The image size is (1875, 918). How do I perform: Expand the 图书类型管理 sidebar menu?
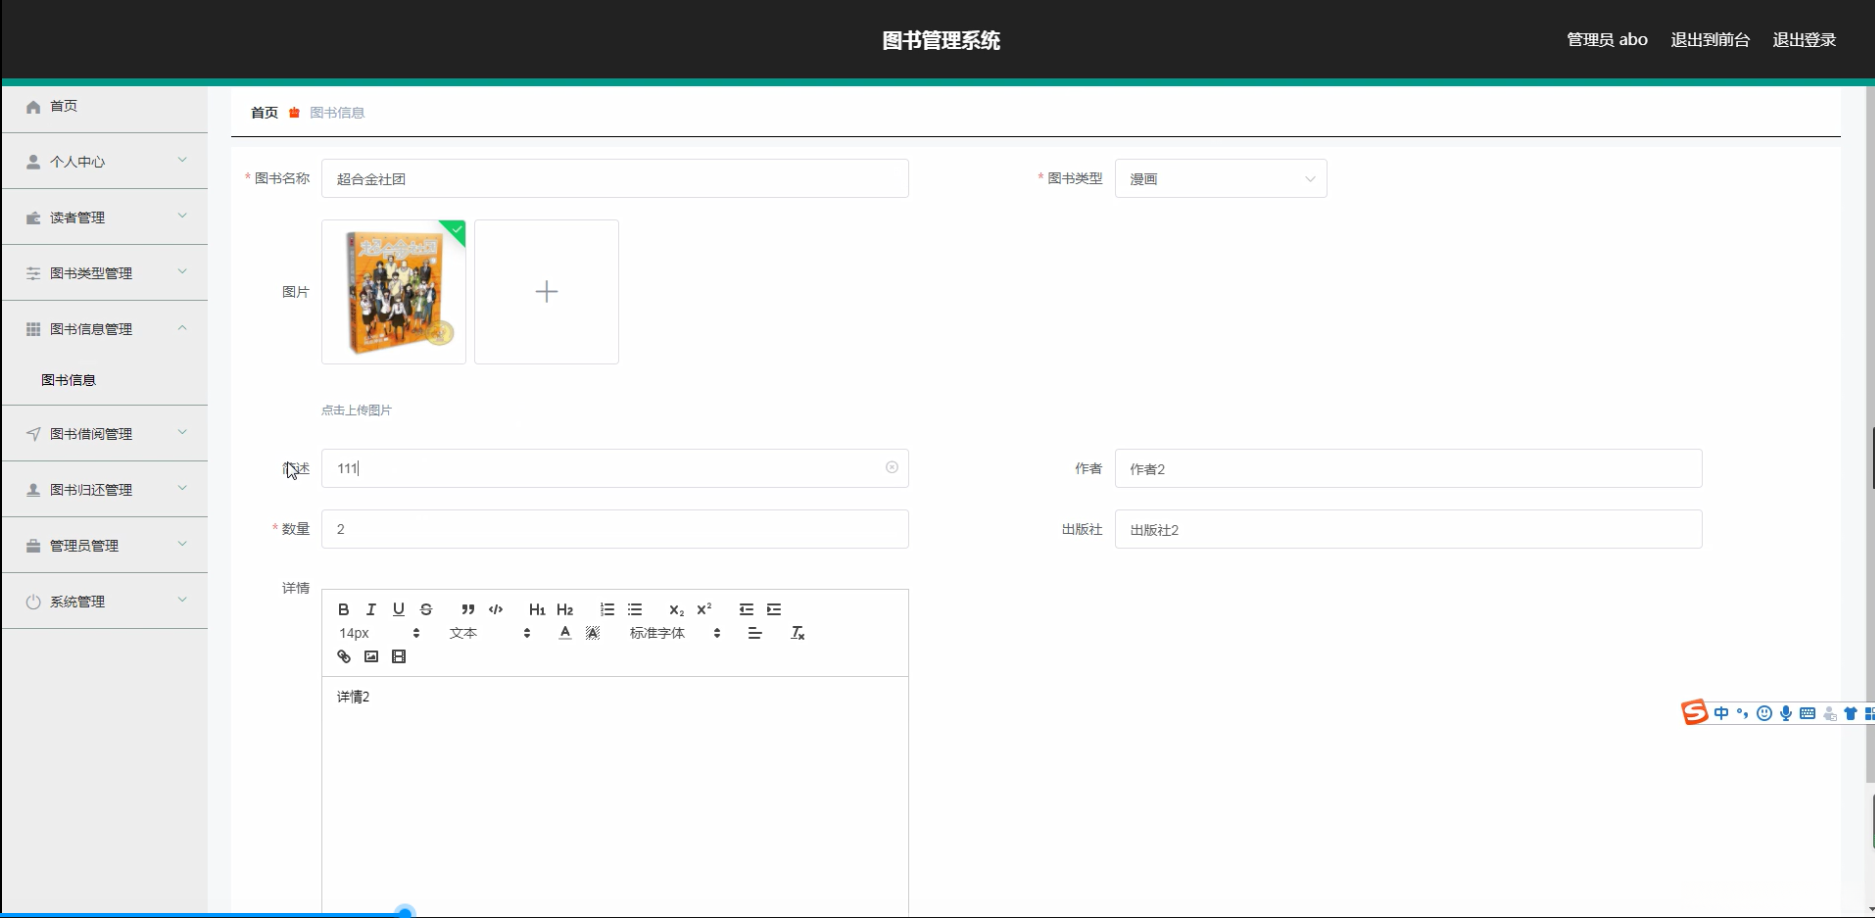(105, 273)
